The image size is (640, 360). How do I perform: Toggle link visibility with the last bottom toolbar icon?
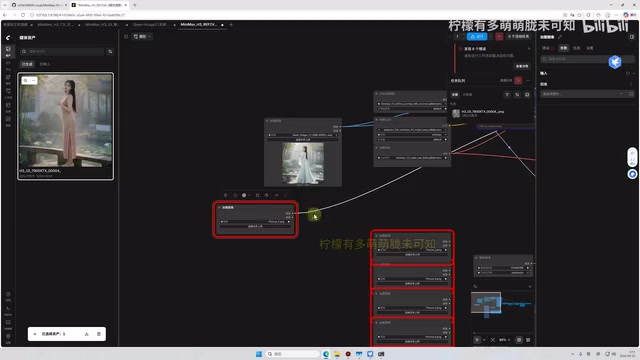(528, 340)
